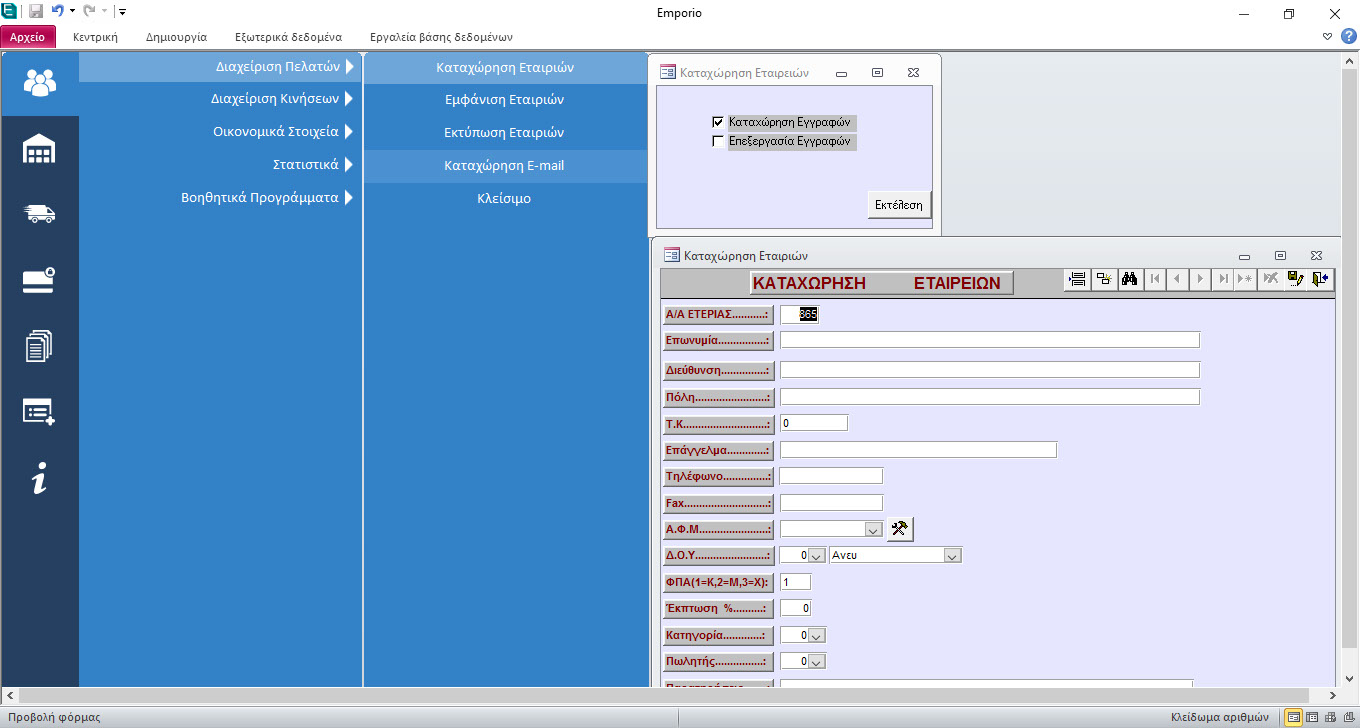The height and width of the screenshot is (728, 1360).
Task: Open the Πωλητής dropdown arrow
Action: click(816, 661)
